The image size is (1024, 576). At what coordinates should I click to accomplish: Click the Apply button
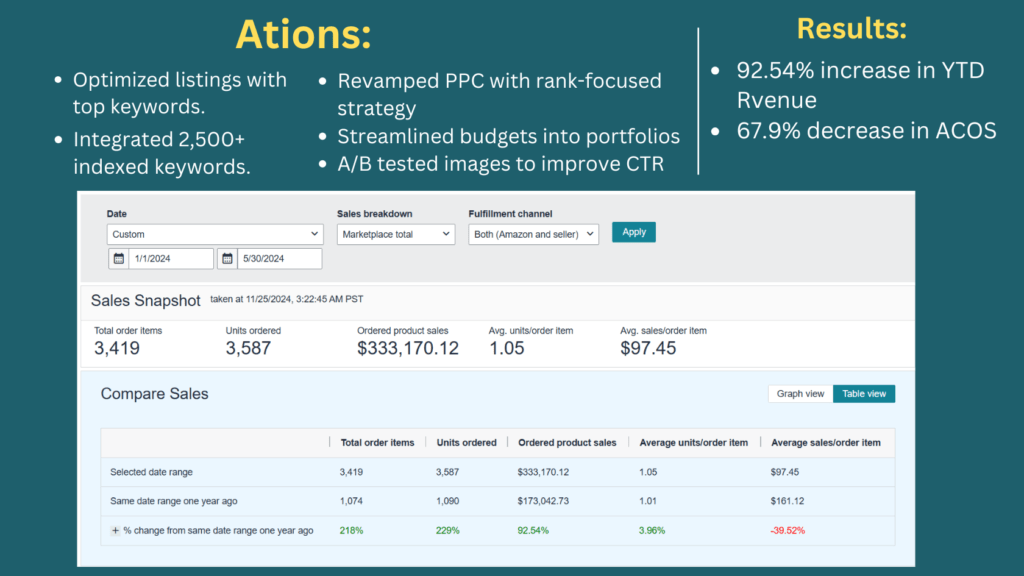pos(633,231)
